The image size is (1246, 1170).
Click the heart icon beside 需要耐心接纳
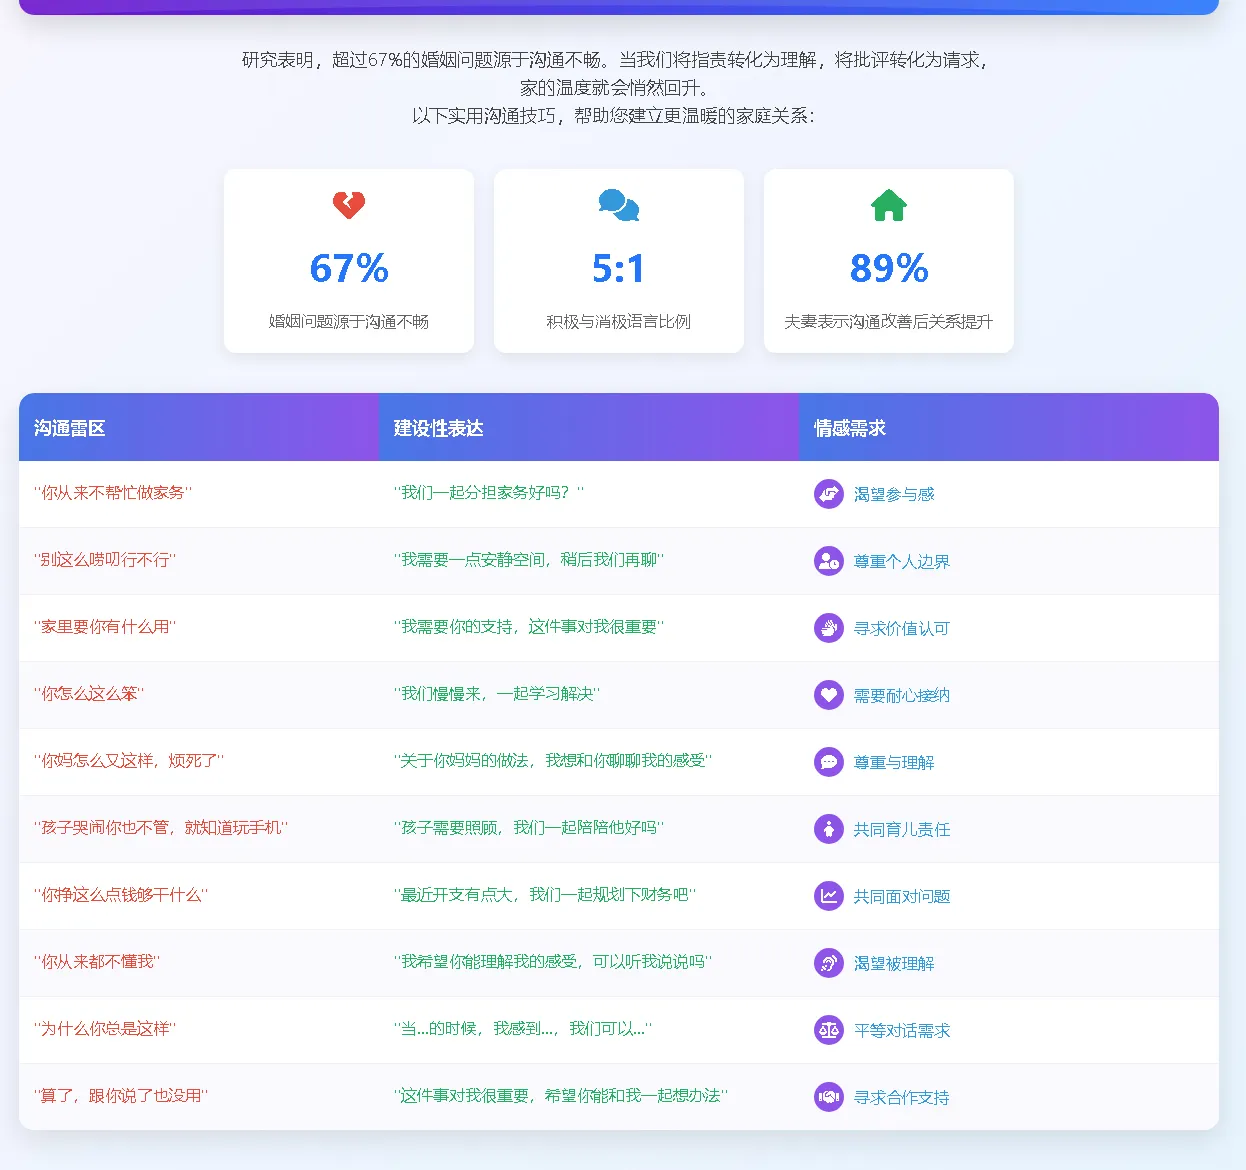(x=829, y=695)
